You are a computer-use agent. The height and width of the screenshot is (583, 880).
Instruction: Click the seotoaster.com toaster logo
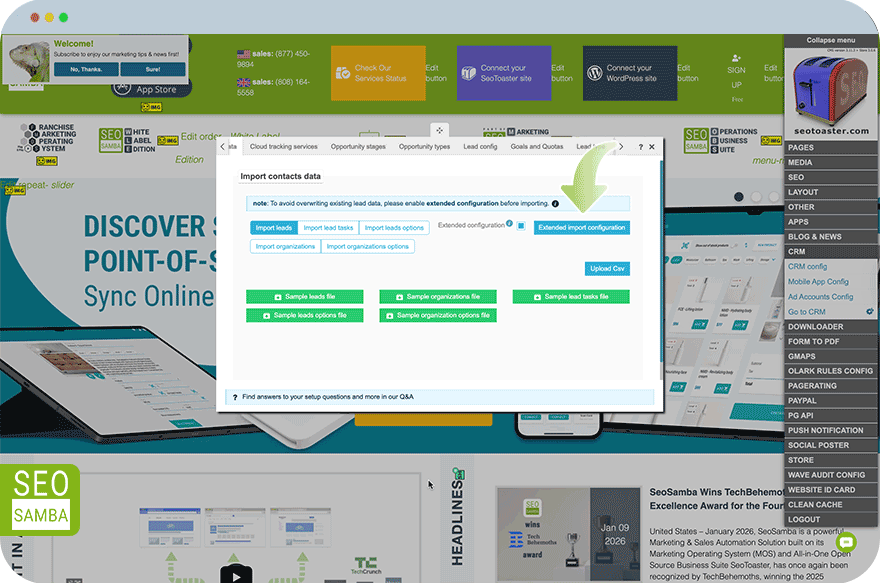click(x=831, y=93)
